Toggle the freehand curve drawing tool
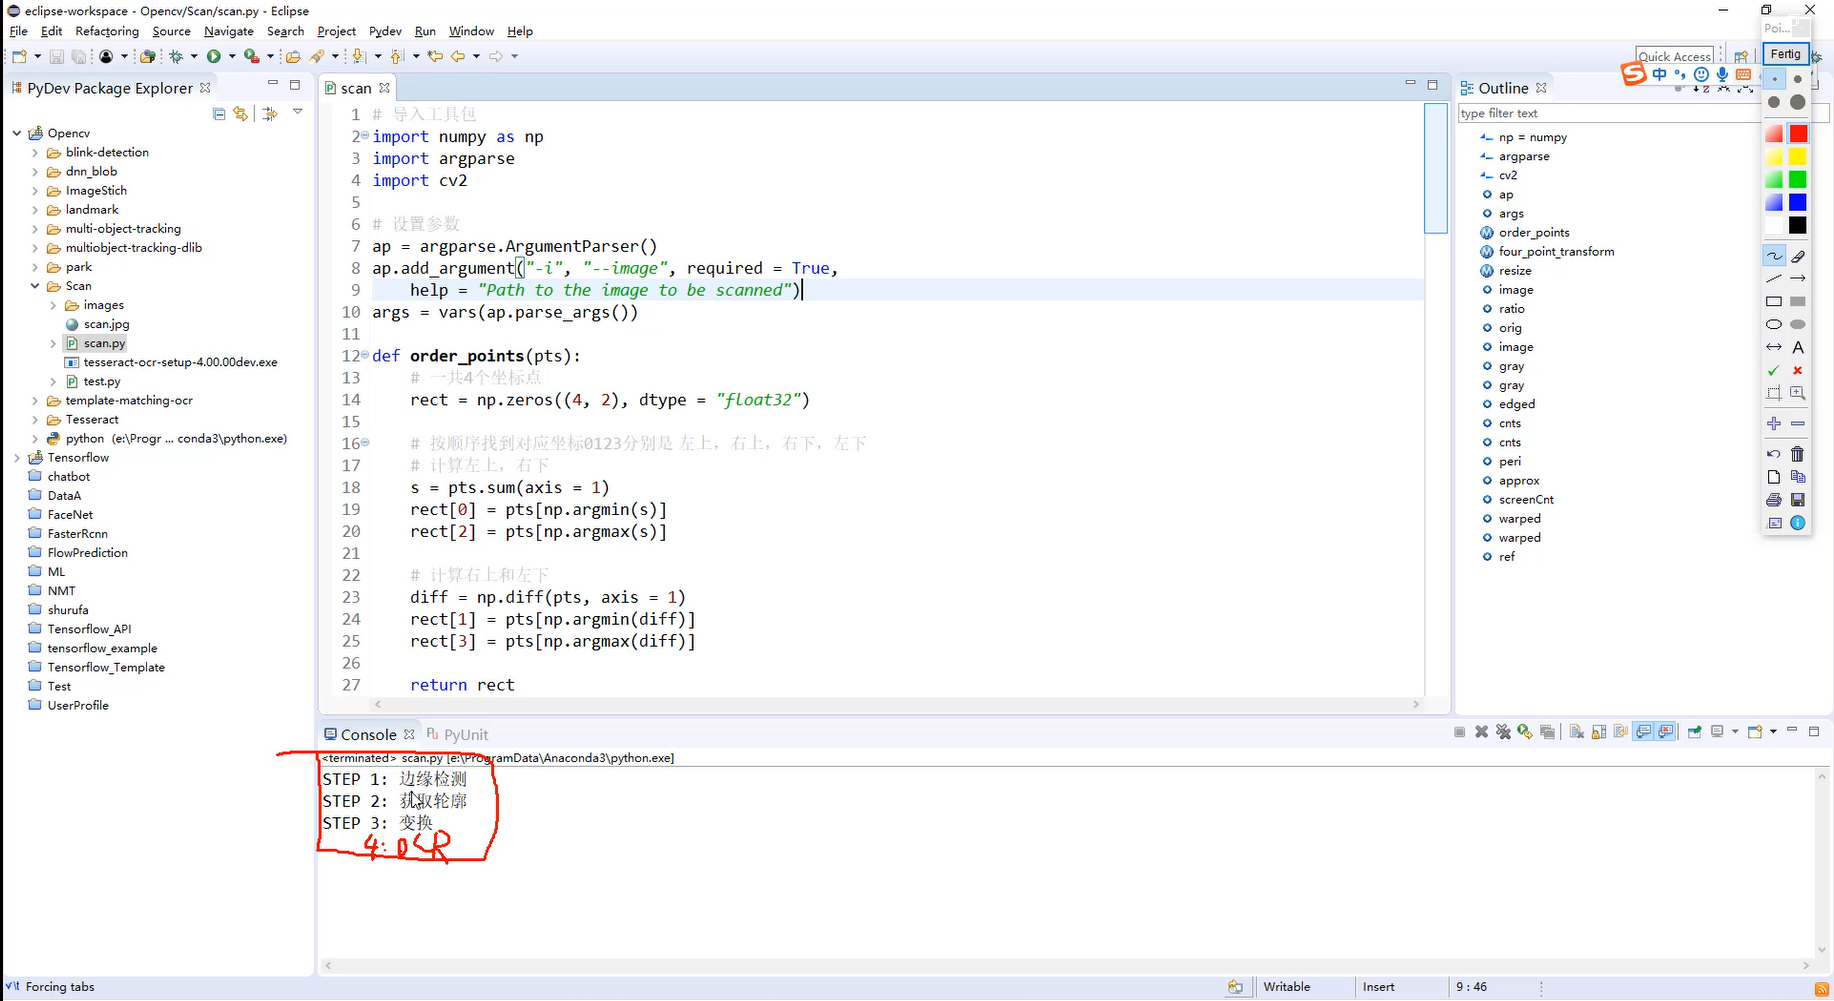The width and height of the screenshot is (1834, 1001). 1774,256
